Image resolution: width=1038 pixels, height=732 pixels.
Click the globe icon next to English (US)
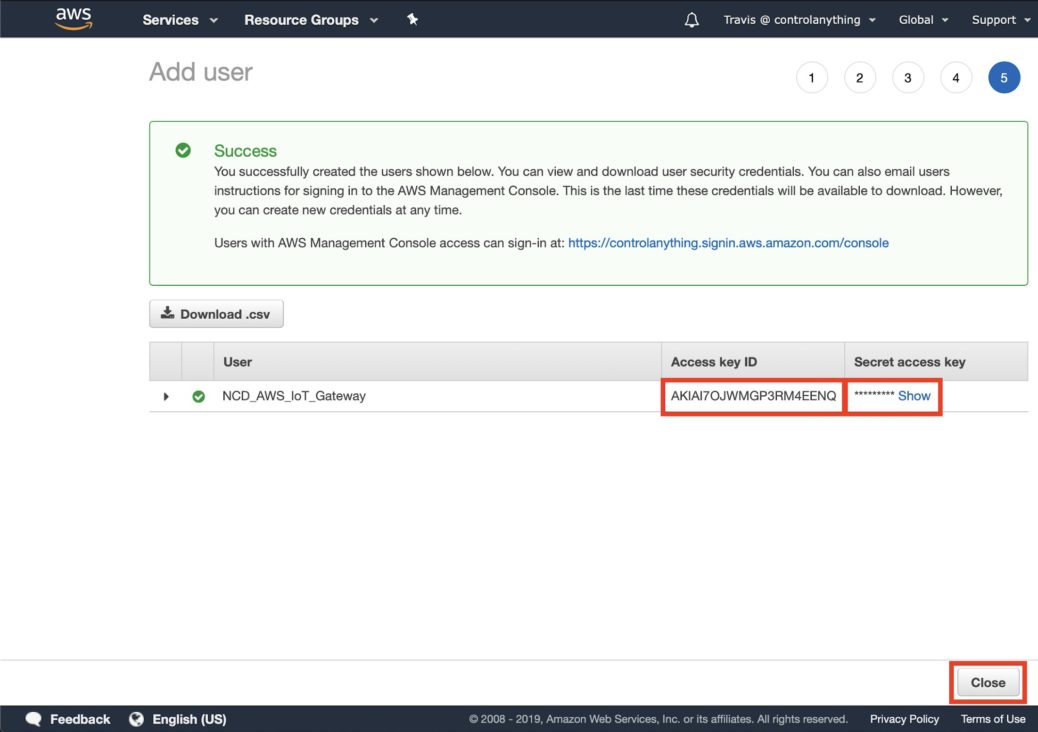click(x=135, y=718)
